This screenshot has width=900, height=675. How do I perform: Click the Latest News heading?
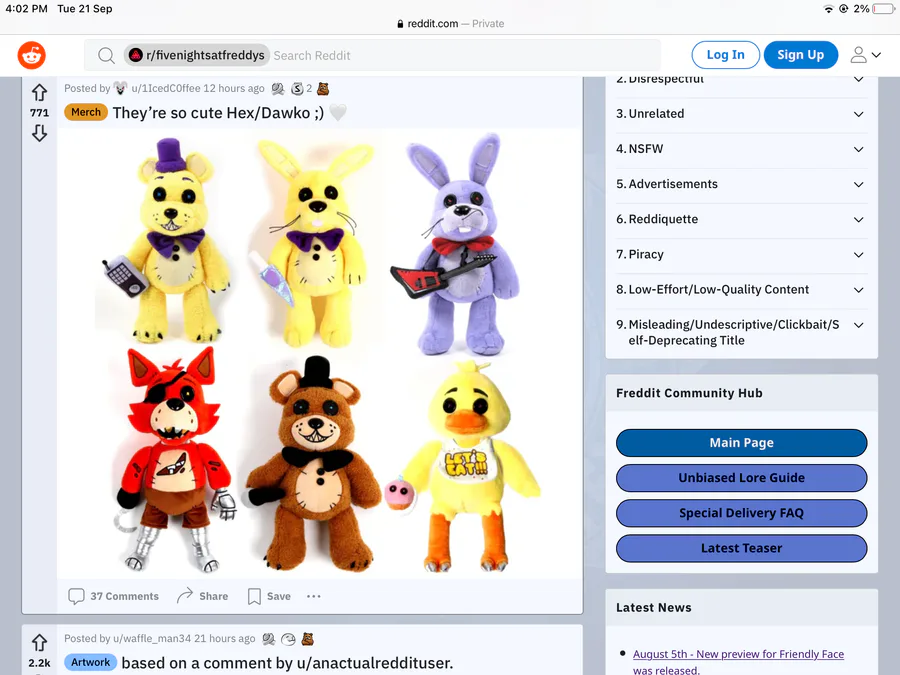[x=654, y=608]
